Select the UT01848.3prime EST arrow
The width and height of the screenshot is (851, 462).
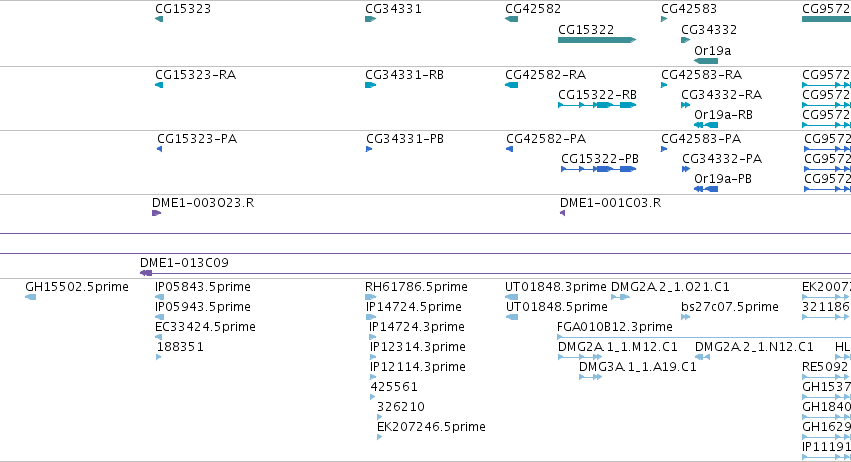coord(511,297)
